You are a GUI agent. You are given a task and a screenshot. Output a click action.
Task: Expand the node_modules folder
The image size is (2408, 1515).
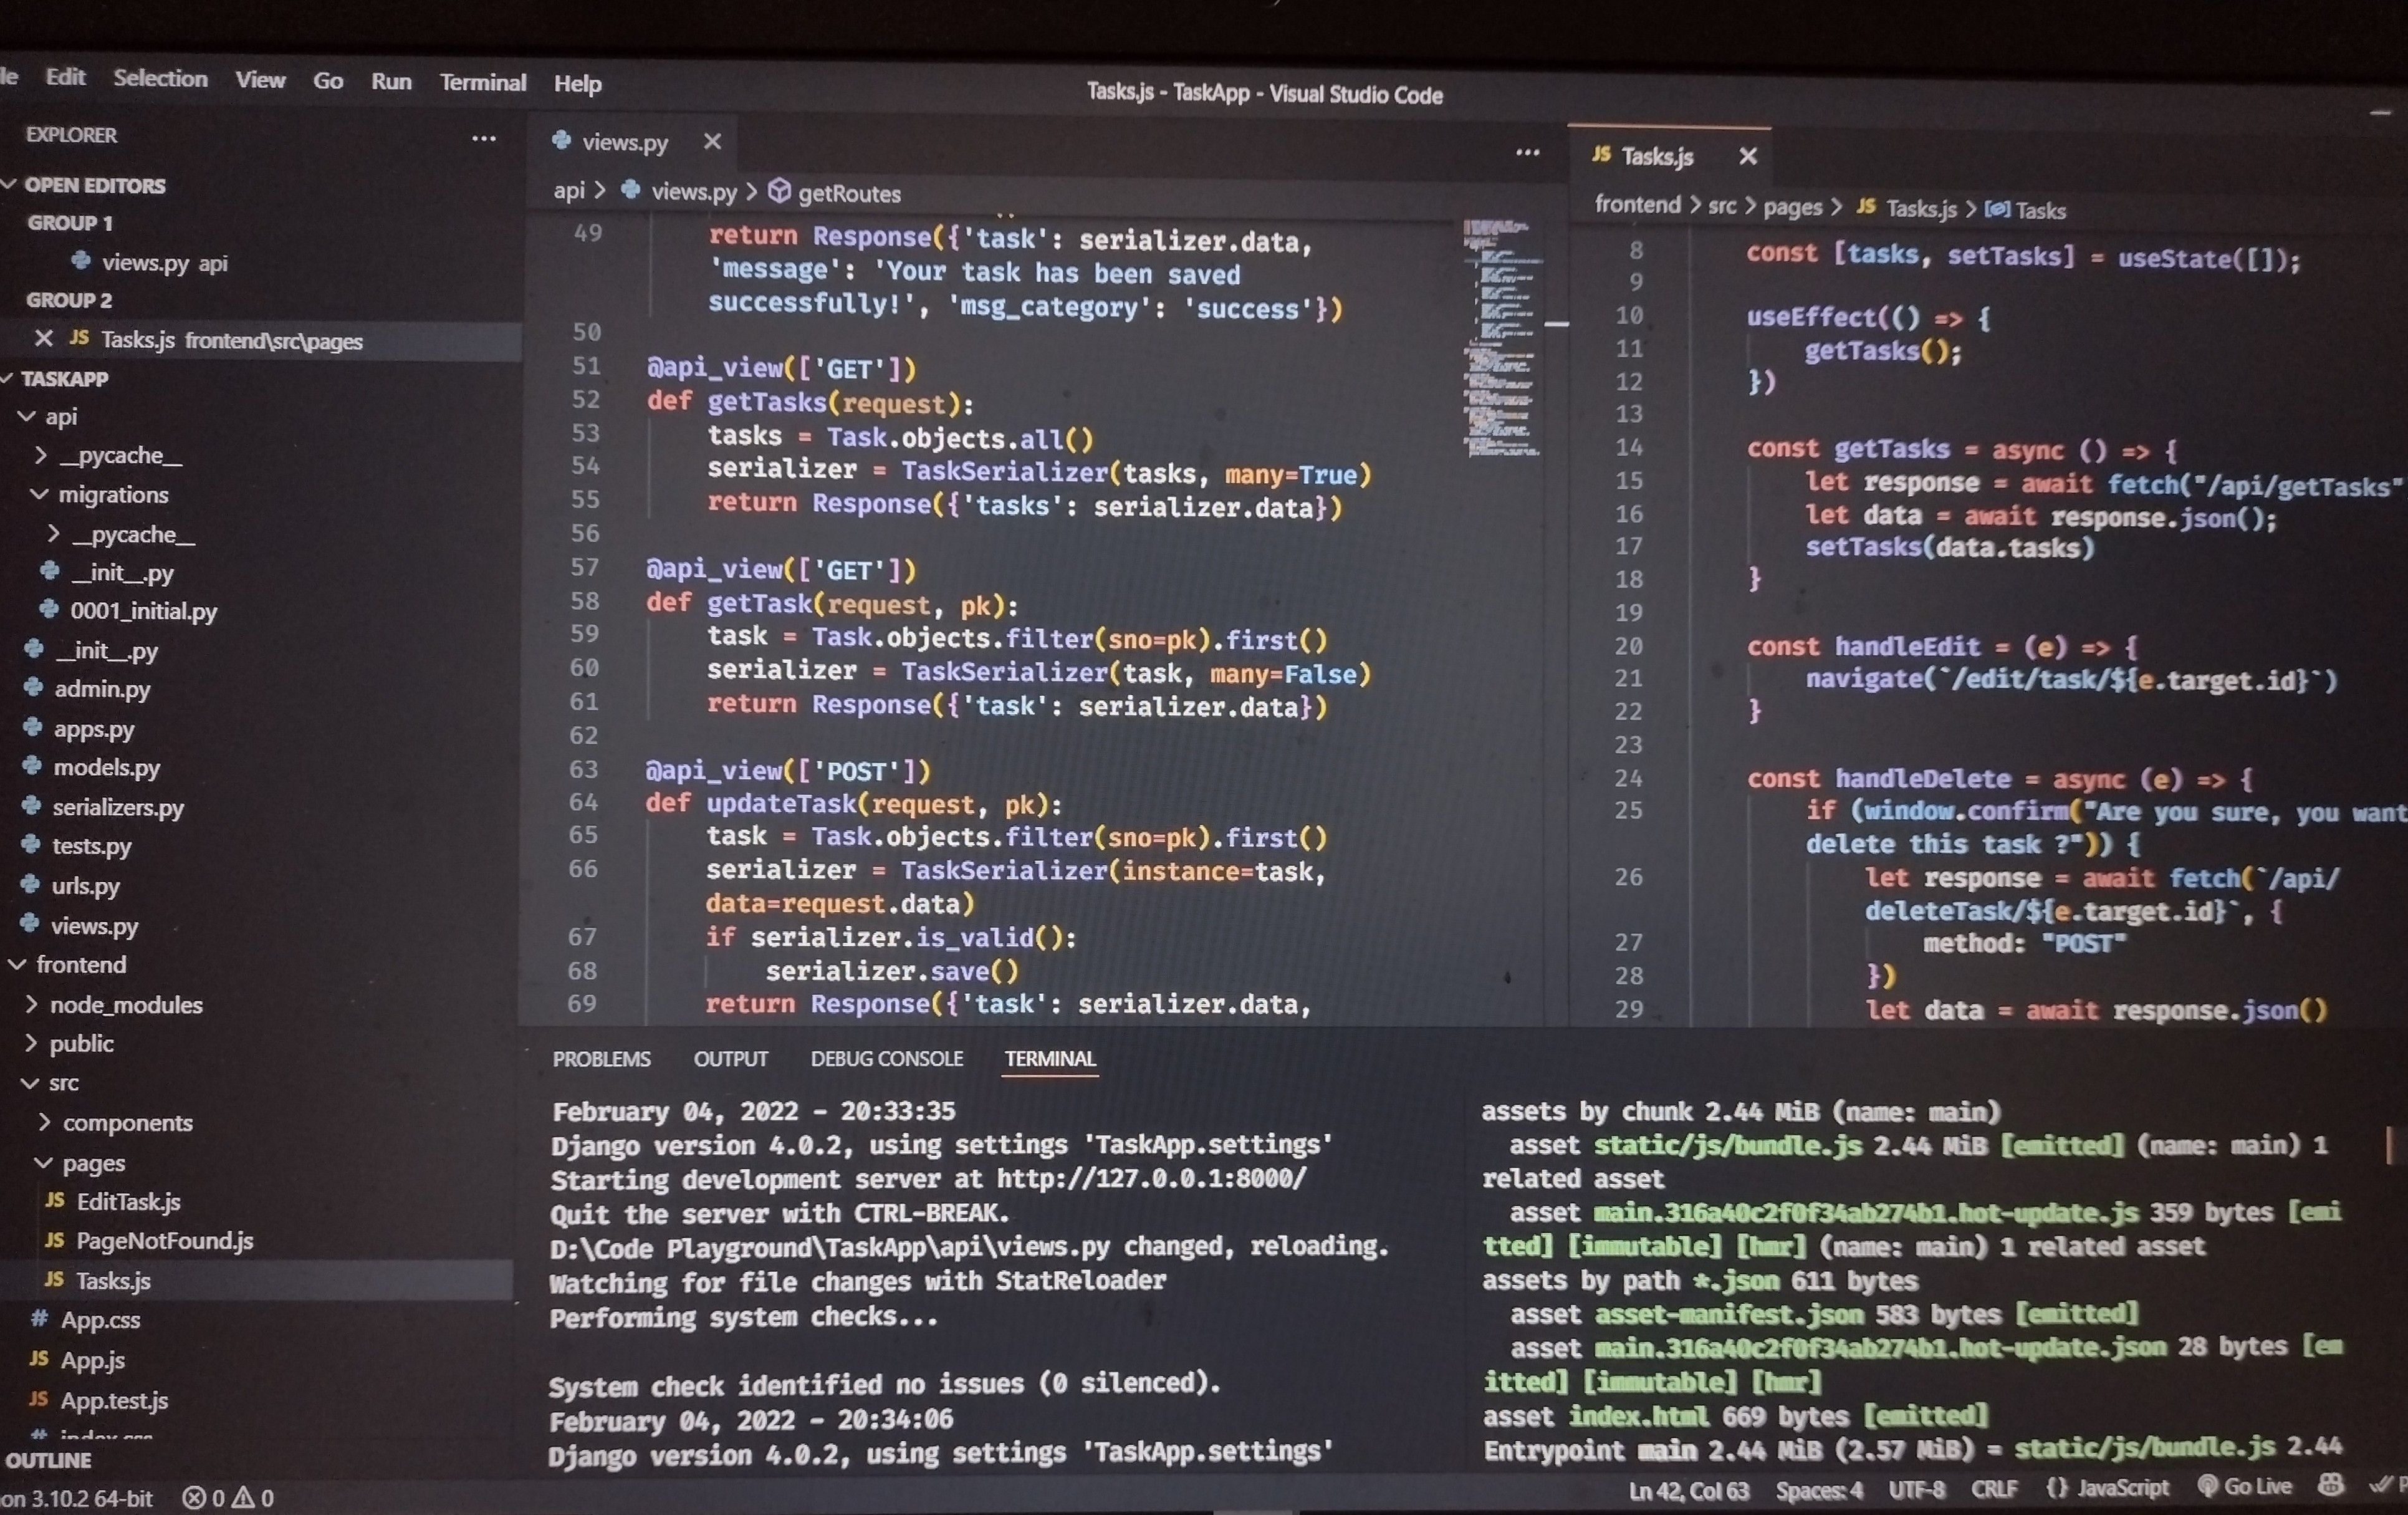[x=126, y=1004]
